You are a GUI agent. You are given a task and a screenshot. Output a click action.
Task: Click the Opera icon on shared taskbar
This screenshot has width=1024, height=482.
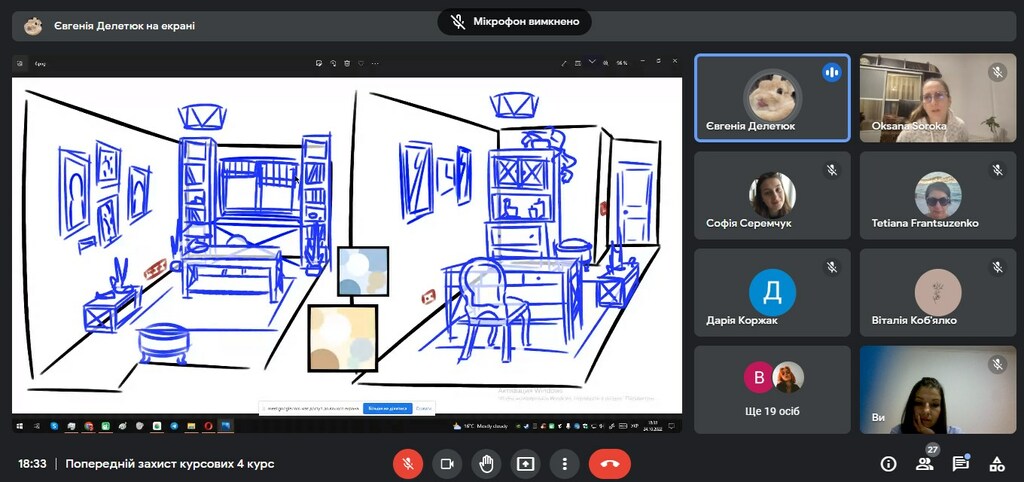tap(208, 426)
